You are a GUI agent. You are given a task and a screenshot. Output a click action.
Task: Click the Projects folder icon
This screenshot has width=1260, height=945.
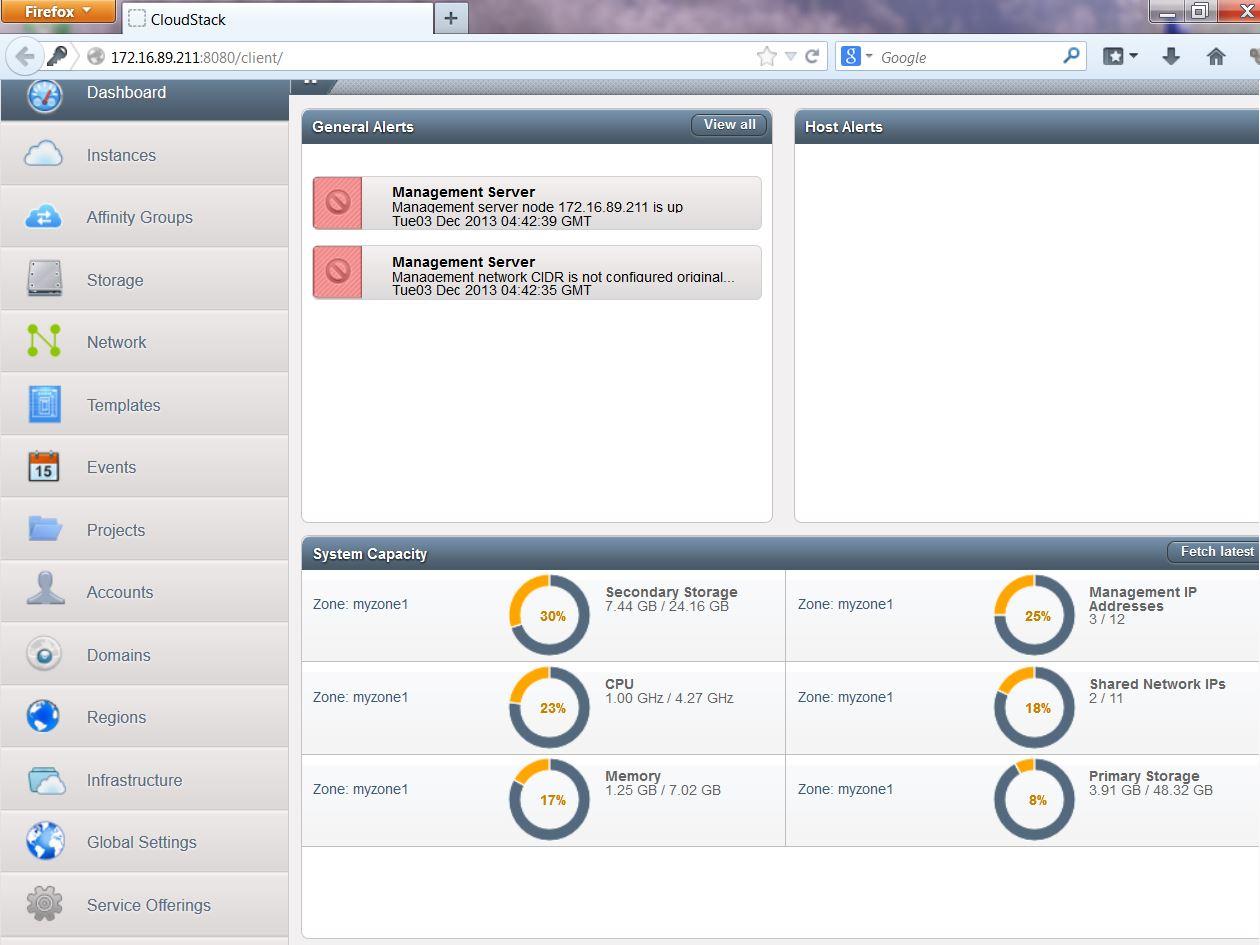45,528
